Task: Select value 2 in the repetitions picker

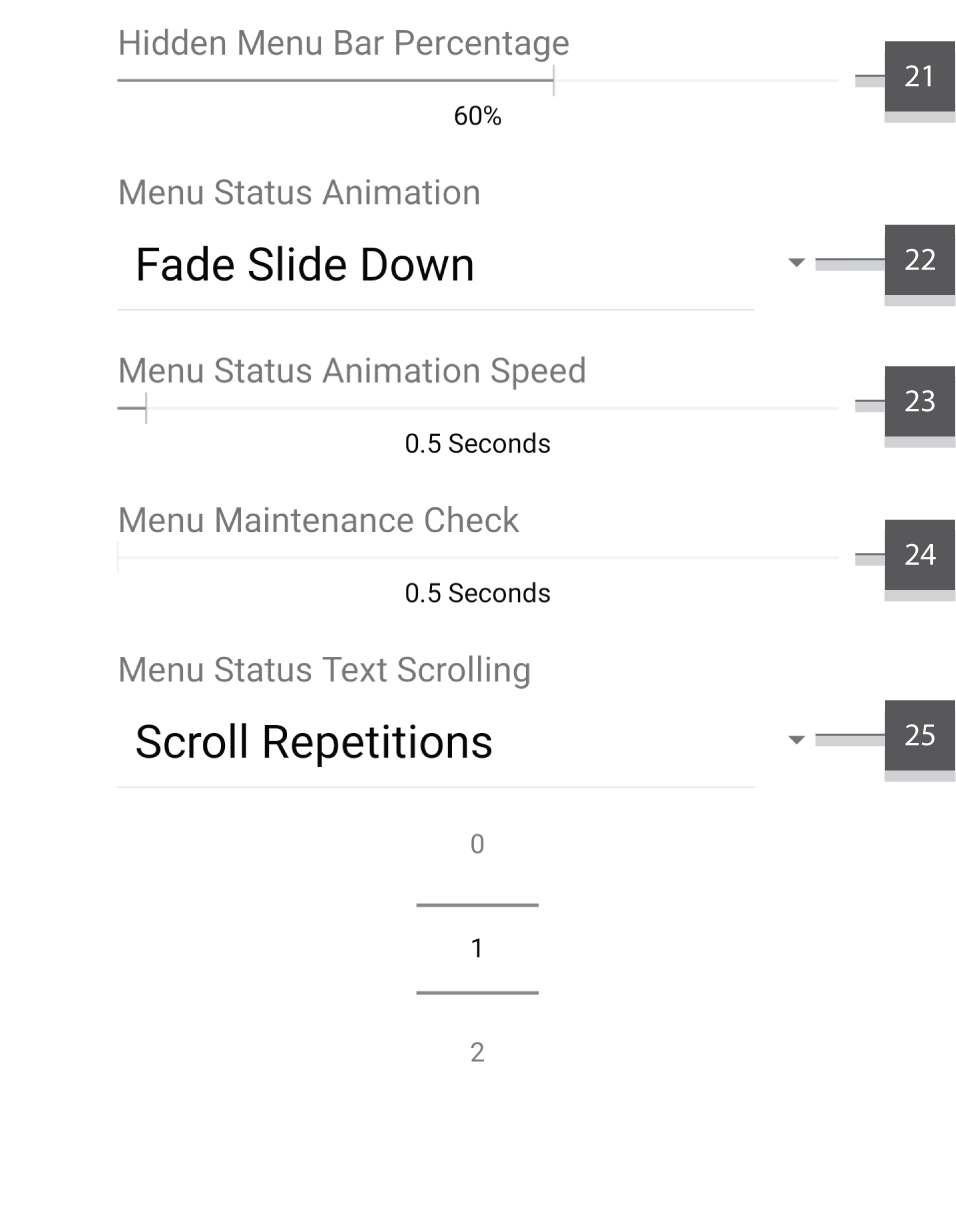Action: 477,1051
